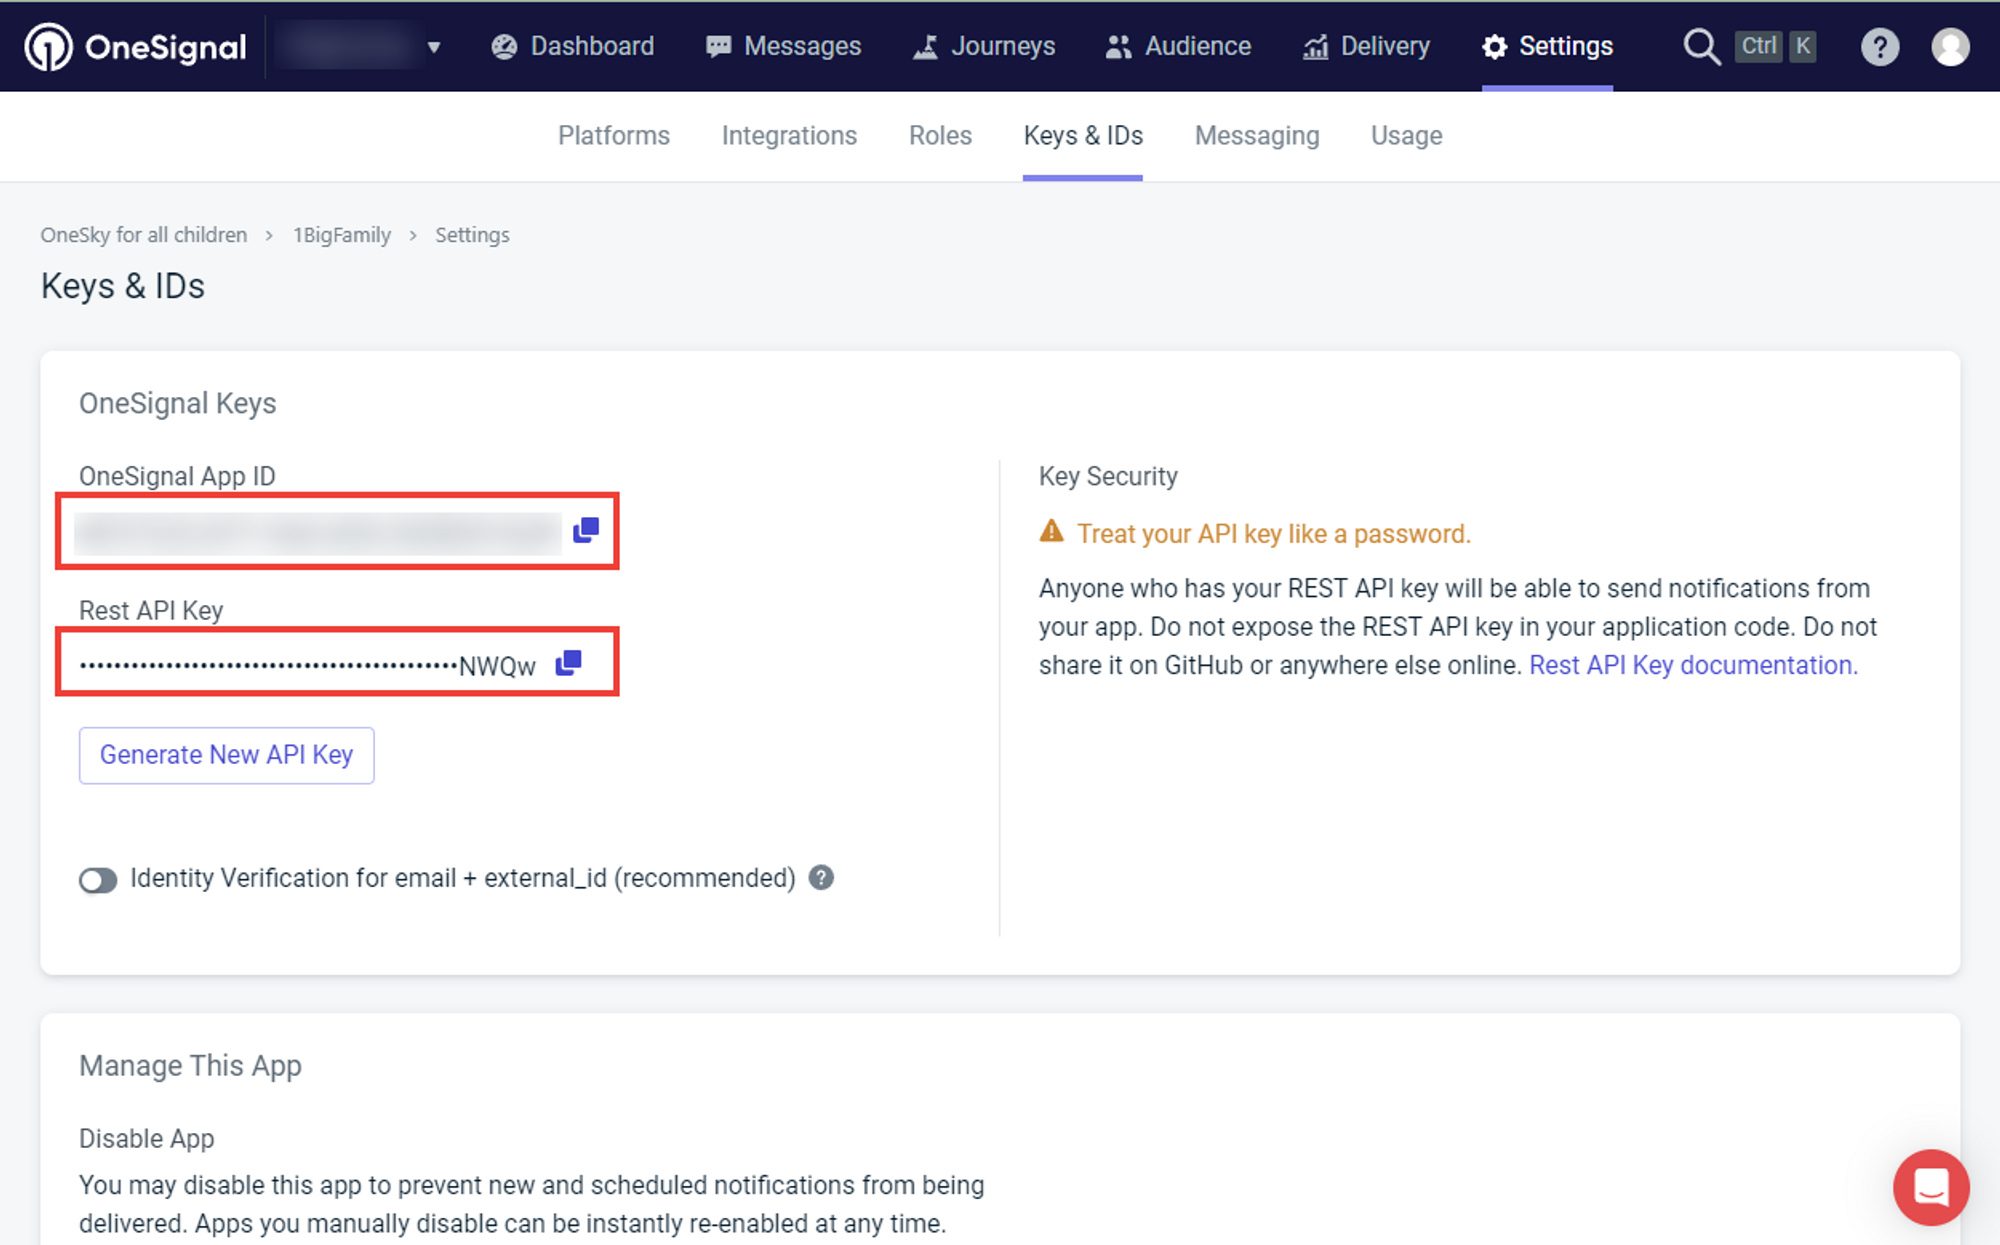Click the 'Disable App' label
Viewport: 2000px width, 1245px height.
coord(147,1139)
